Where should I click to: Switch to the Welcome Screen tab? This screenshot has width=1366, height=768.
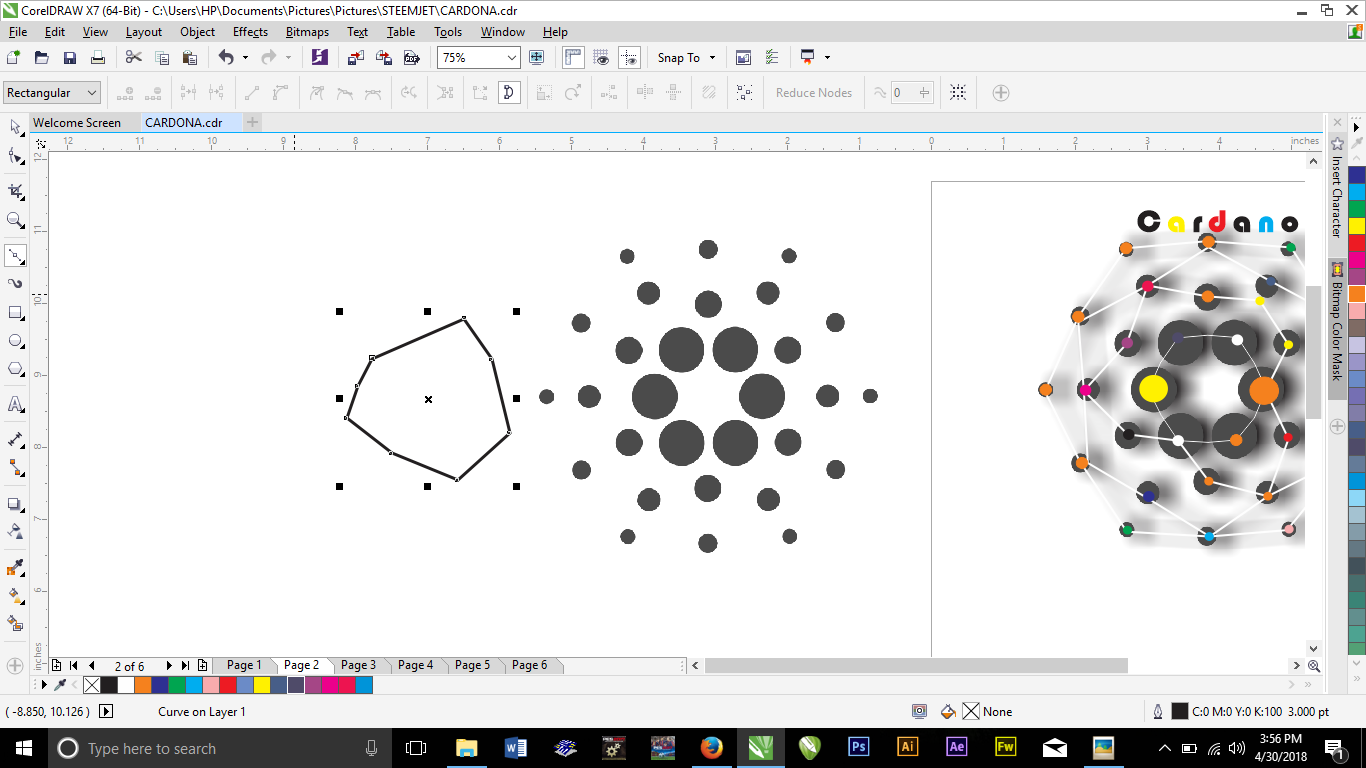(77, 123)
